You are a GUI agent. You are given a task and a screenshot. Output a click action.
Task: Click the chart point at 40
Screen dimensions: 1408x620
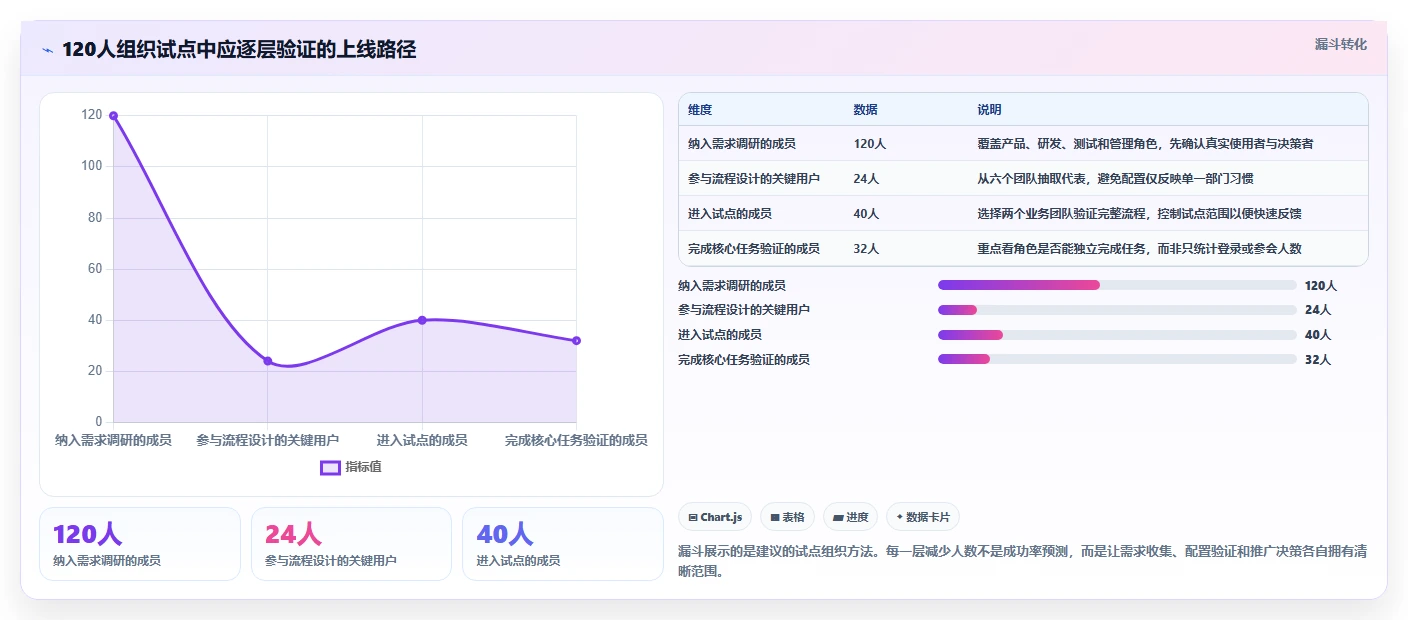(422, 320)
